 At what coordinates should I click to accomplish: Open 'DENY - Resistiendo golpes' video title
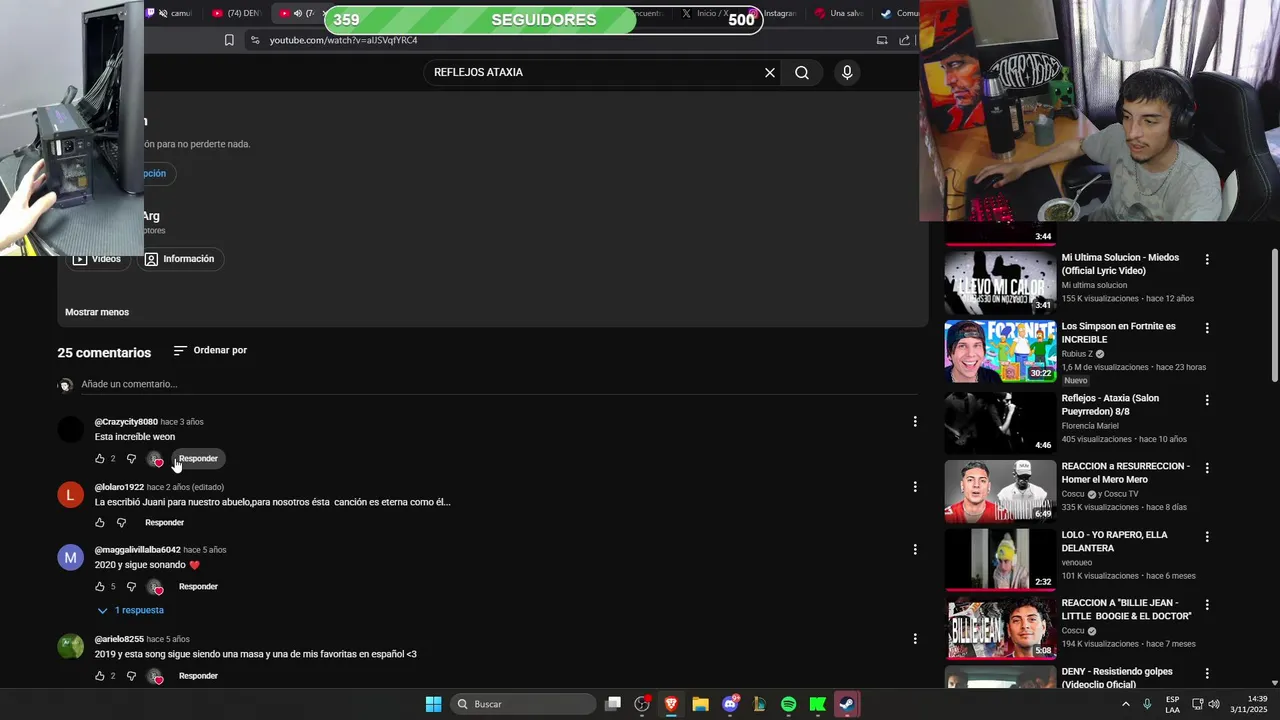(x=1117, y=678)
